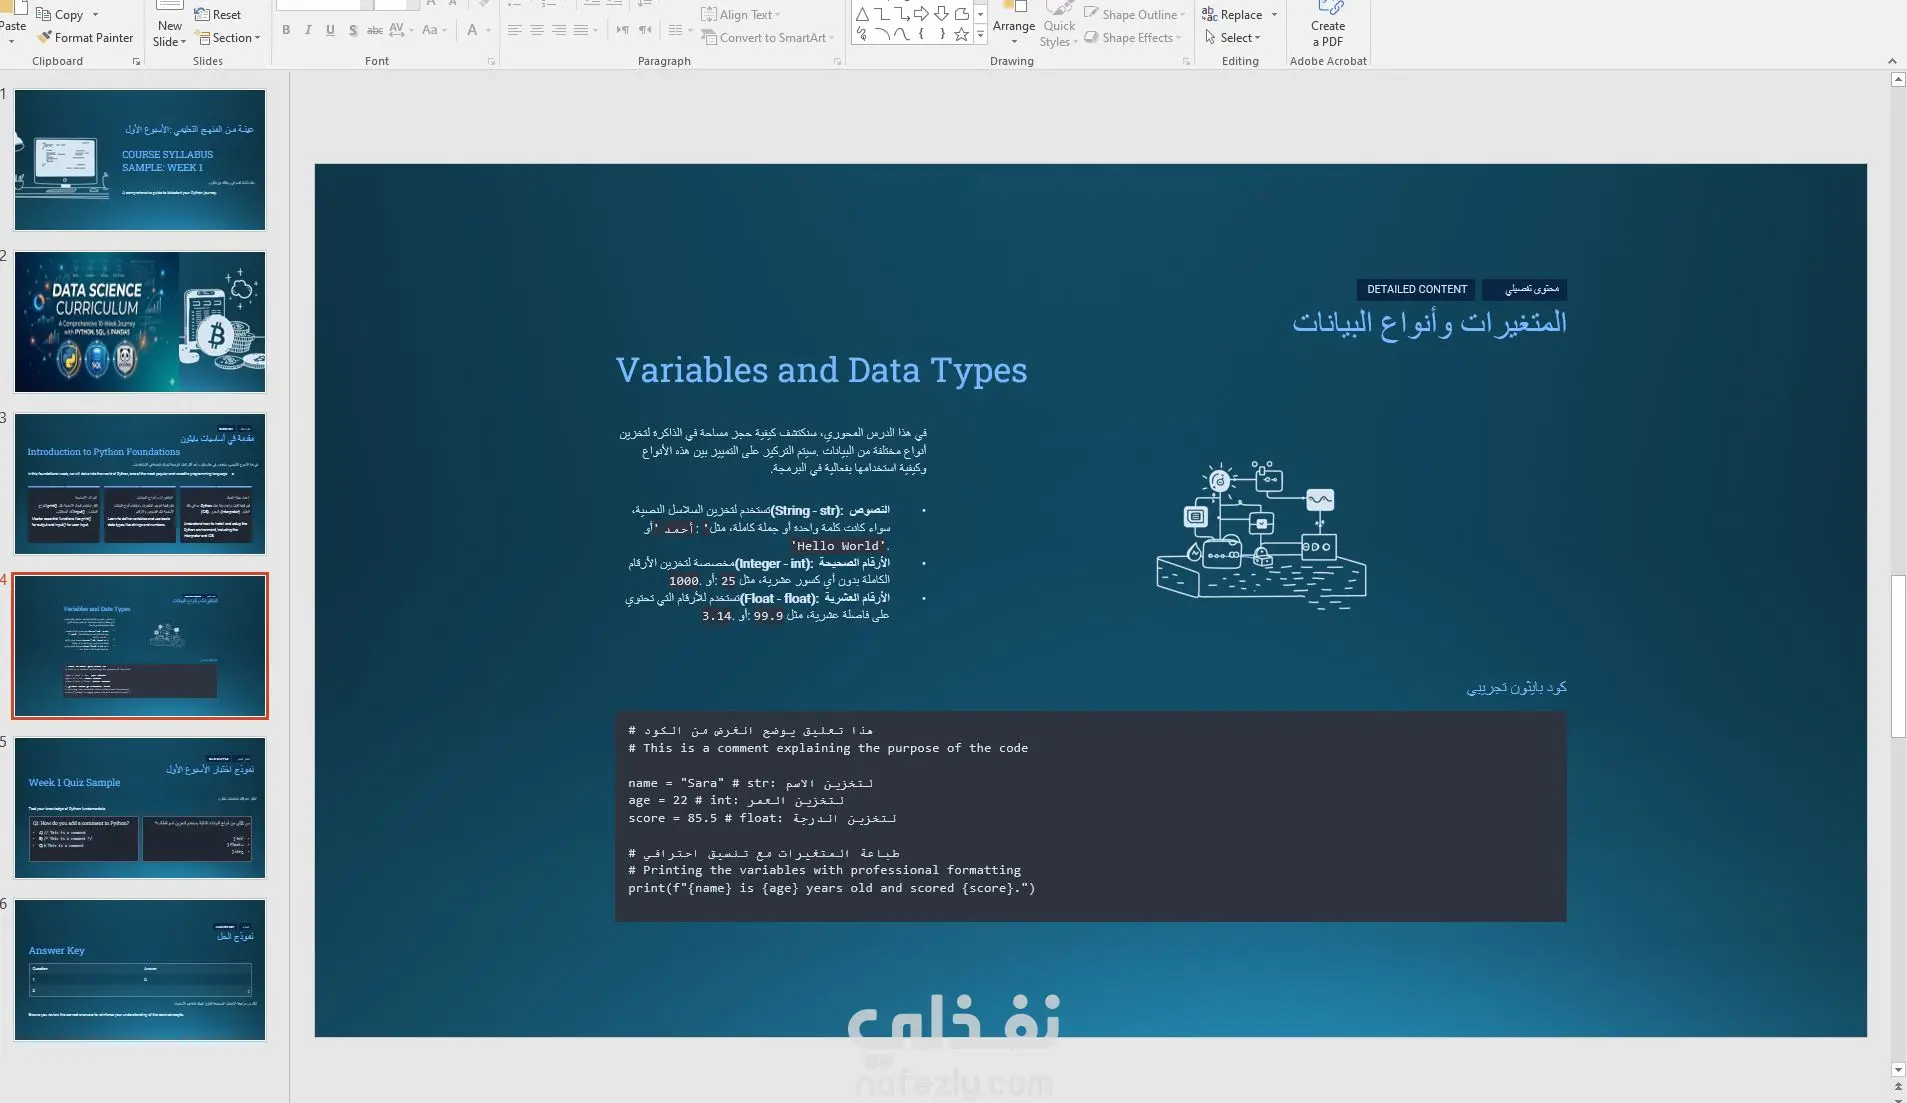Screen dimensions: 1907x1103
Task: Select the right arrow shape
Action: click(922, 14)
